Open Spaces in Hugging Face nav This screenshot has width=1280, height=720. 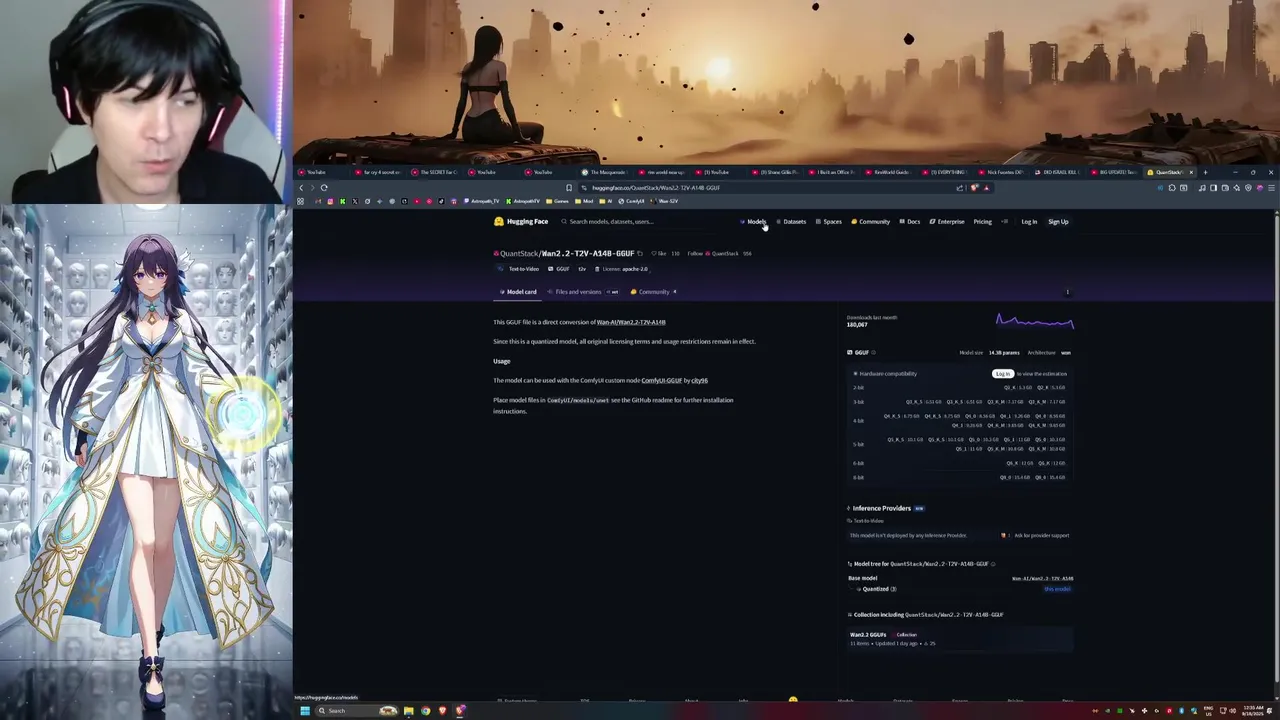829,221
